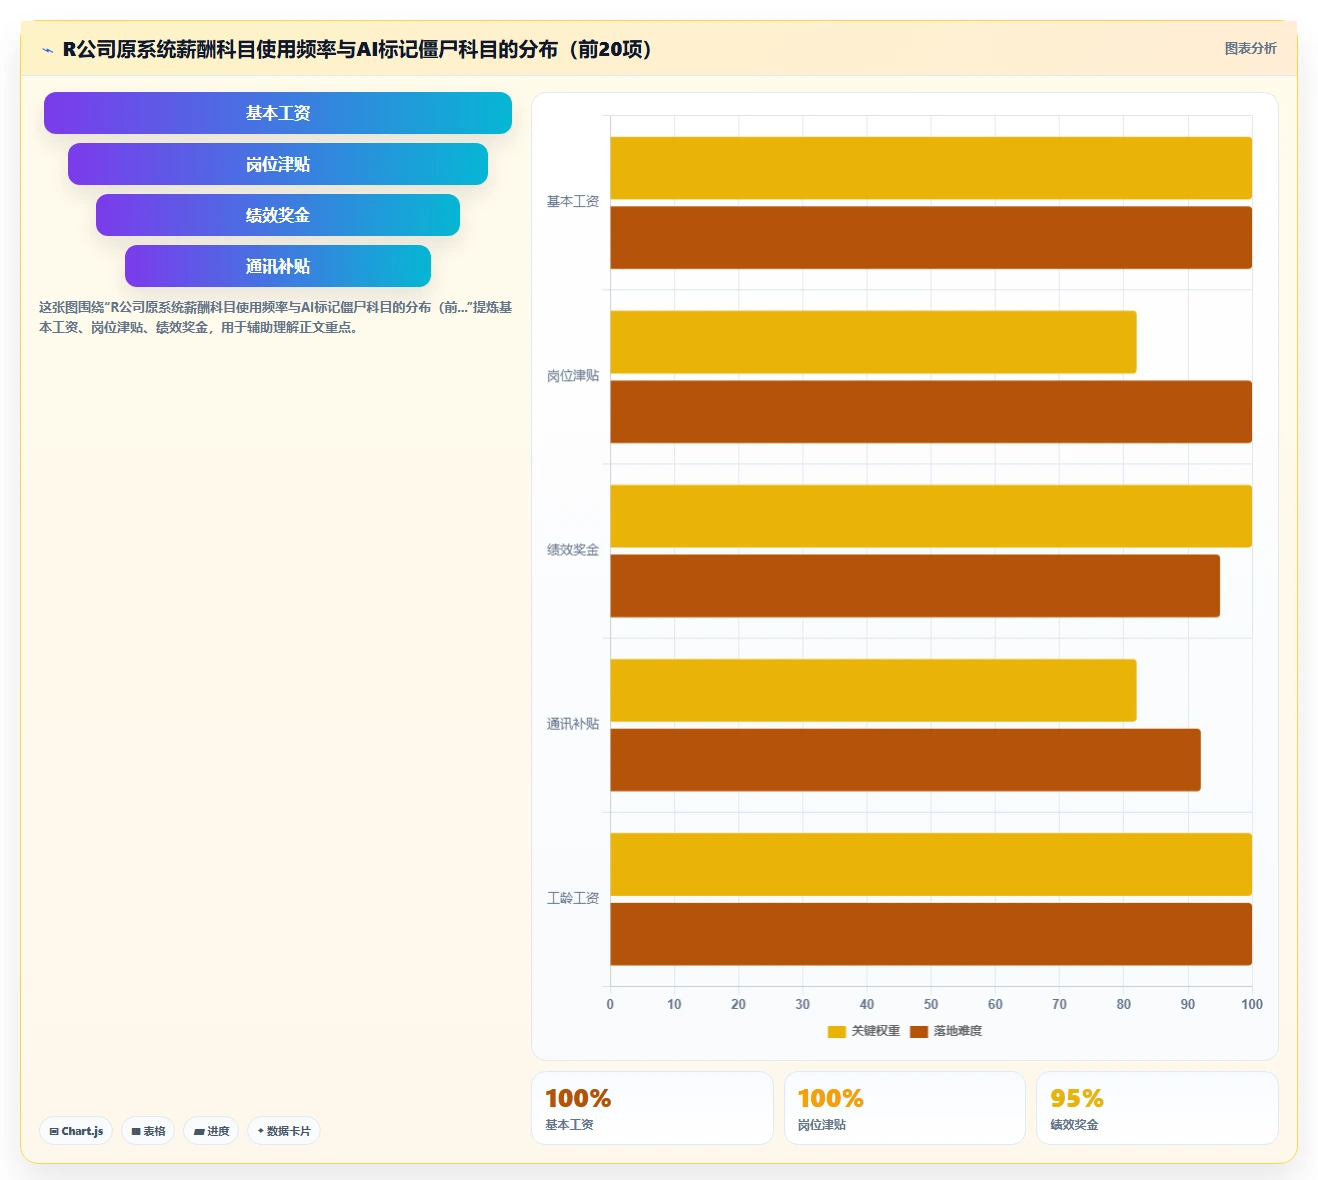Image resolution: width=1318 pixels, height=1180 pixels.
Task: Select the 表格 tag chip
Action: coord(148,1131)
